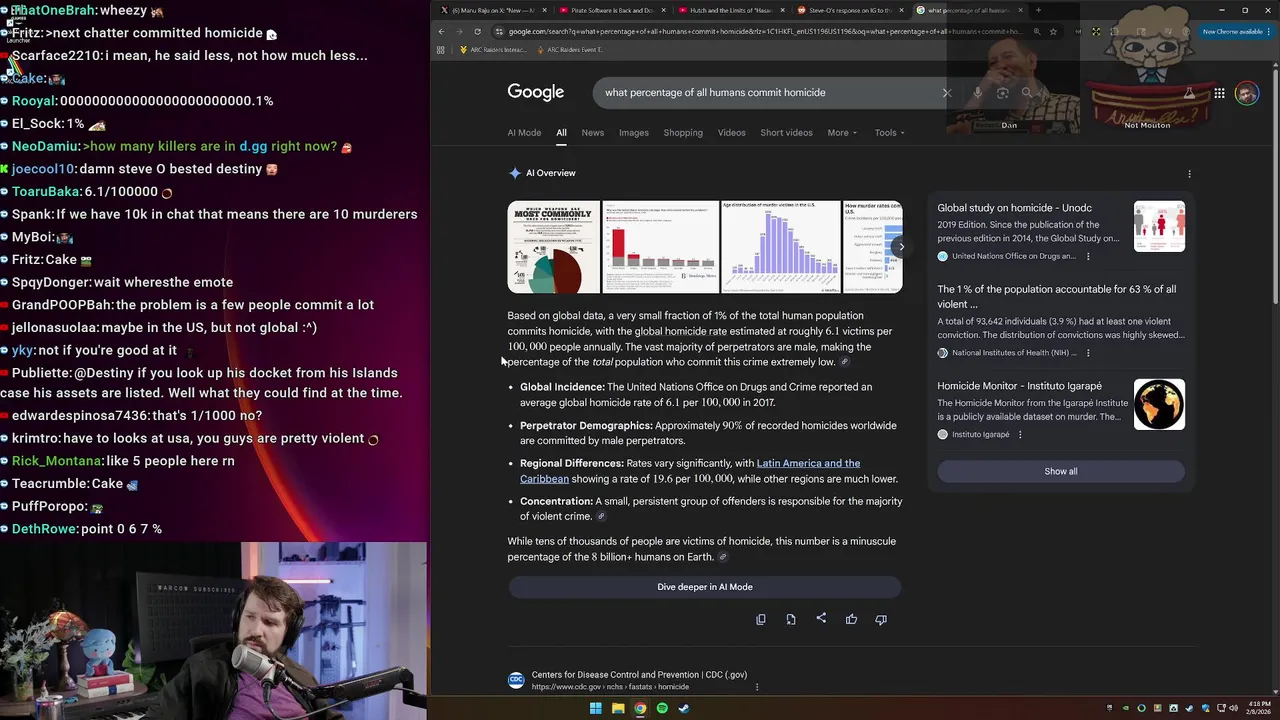Viewport: 1280px width, 720px height.
Task: Switch to Videos results
Action: tap(731, 133)
